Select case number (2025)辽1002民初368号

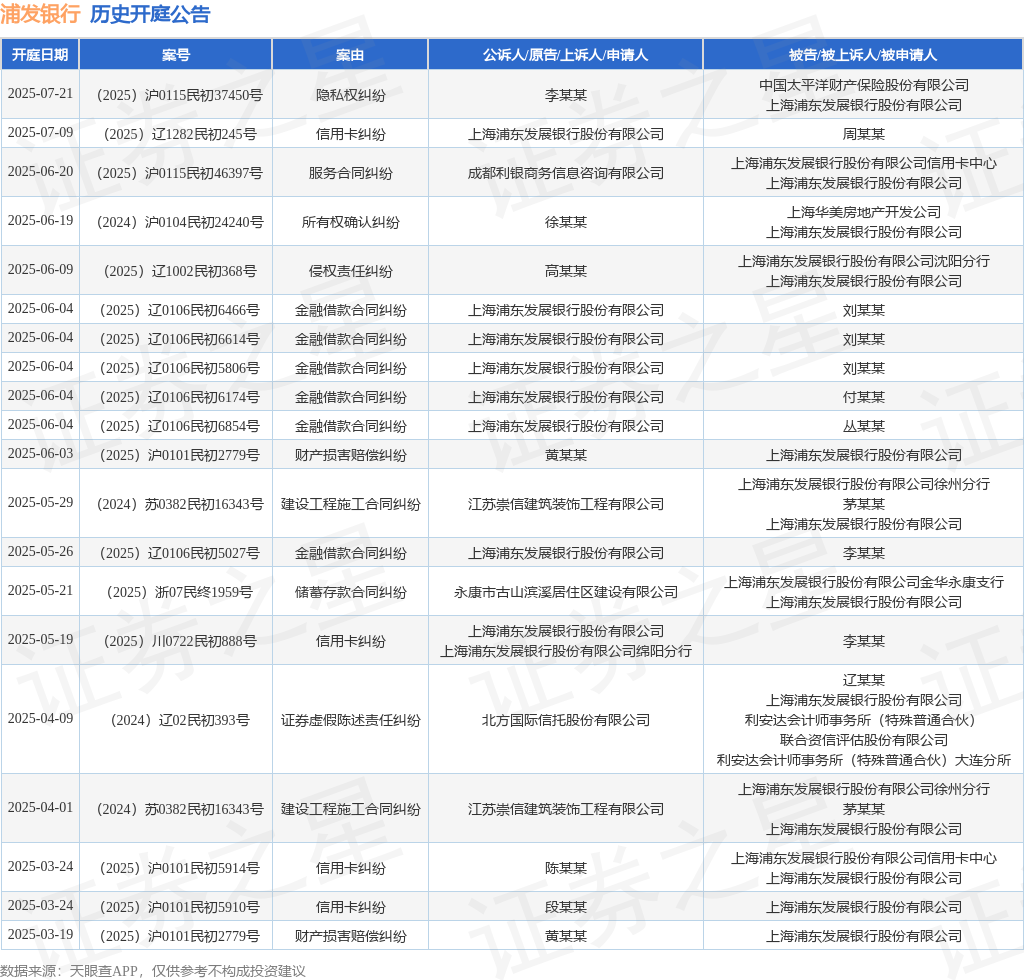click(180, 271)
